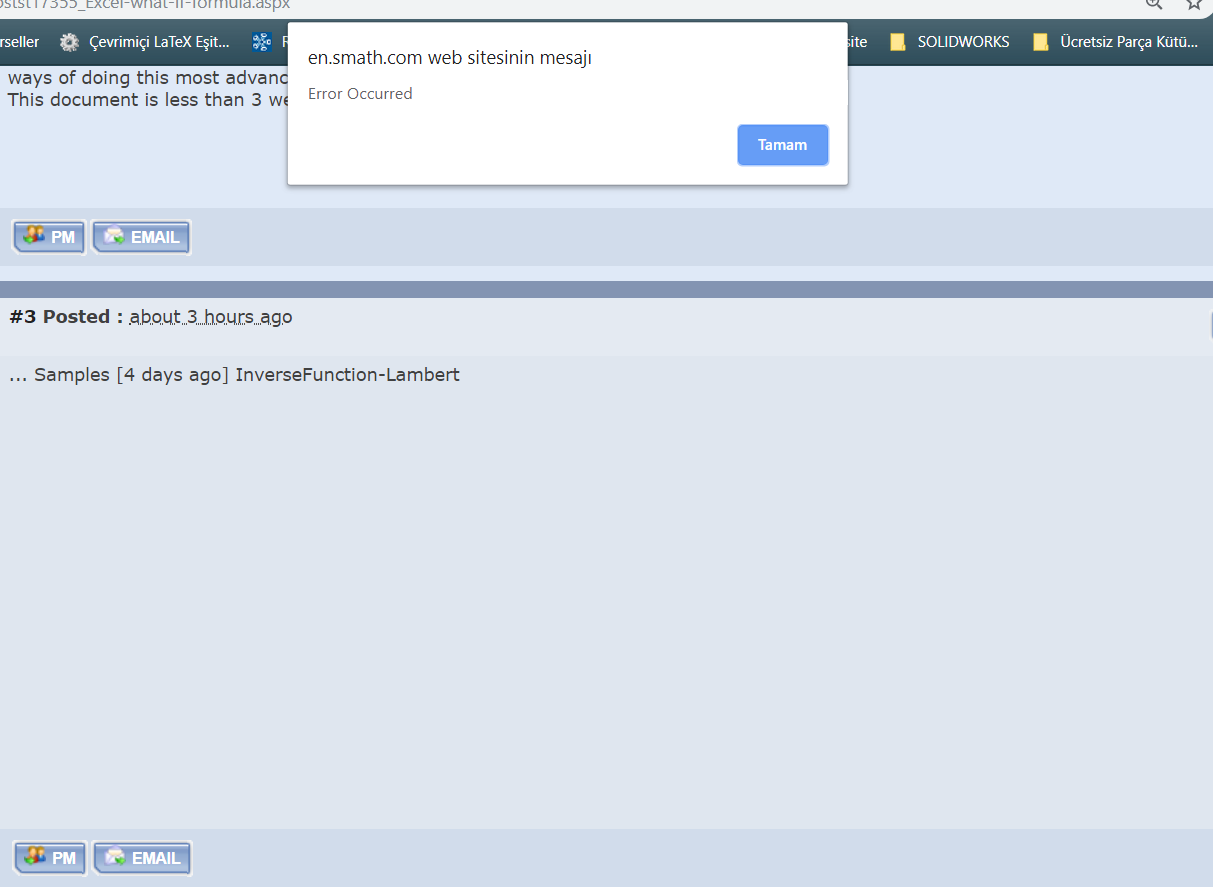Open the bookmark ending in 'rseller'
Viewport: 1213px width, 887px height.
19,42
